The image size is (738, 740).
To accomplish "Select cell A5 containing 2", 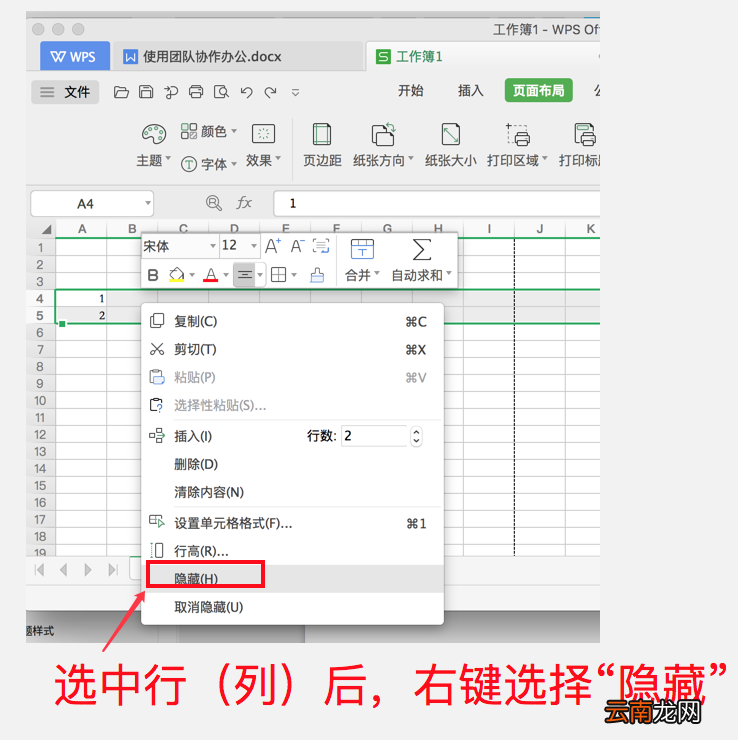I will pyautogui.click(x=81, y=315).
